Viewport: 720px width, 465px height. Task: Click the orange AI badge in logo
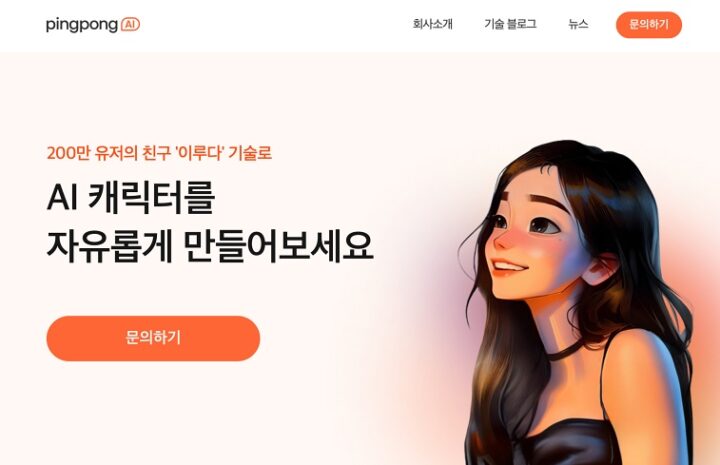pyautogui.click(x=130, y=24)
